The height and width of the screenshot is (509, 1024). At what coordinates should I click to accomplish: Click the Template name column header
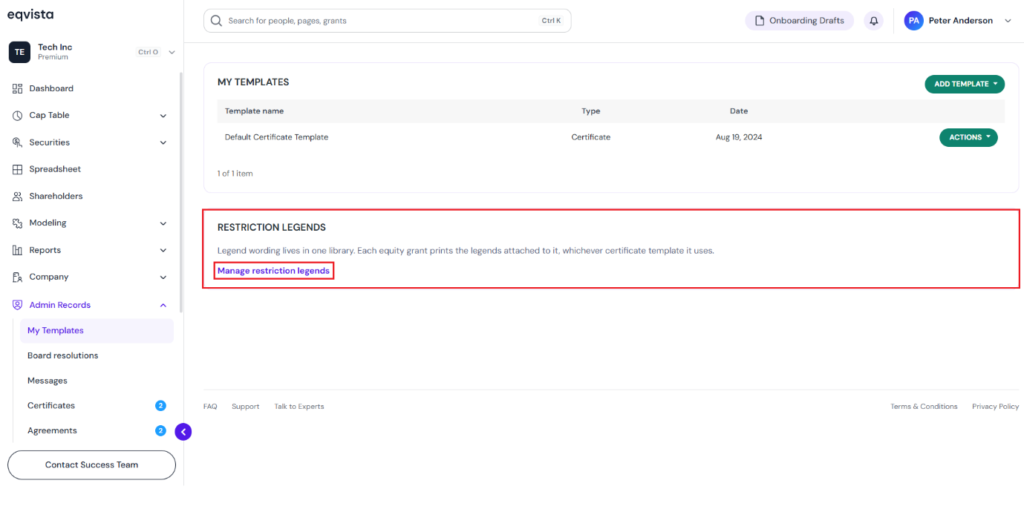click(x=254, y=111)
